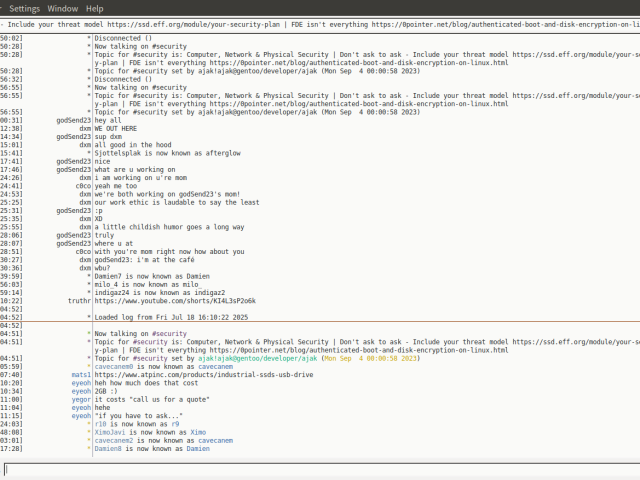The height and width of the screenshot is (480, 640).
Task: Click nickname truthr
Action: (x=80, y=301)
